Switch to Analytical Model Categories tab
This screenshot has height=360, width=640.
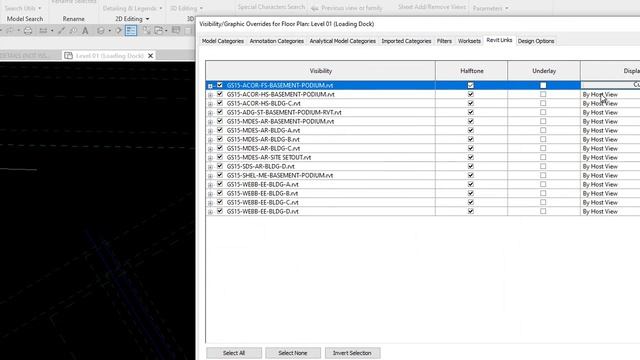coord(342,41)
